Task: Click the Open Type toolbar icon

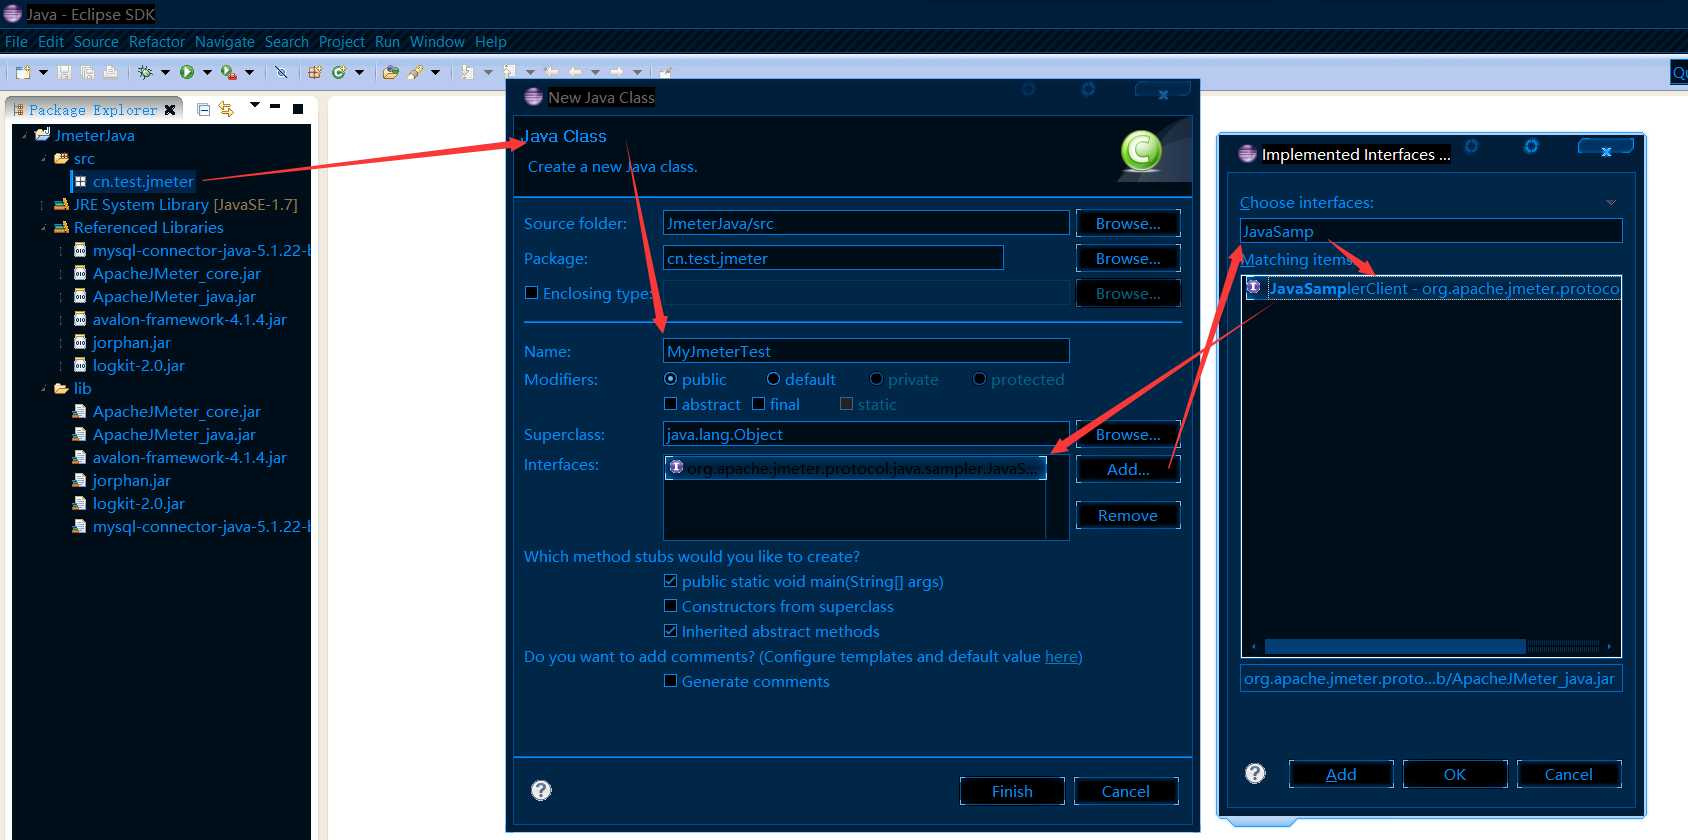Action: 390,72
